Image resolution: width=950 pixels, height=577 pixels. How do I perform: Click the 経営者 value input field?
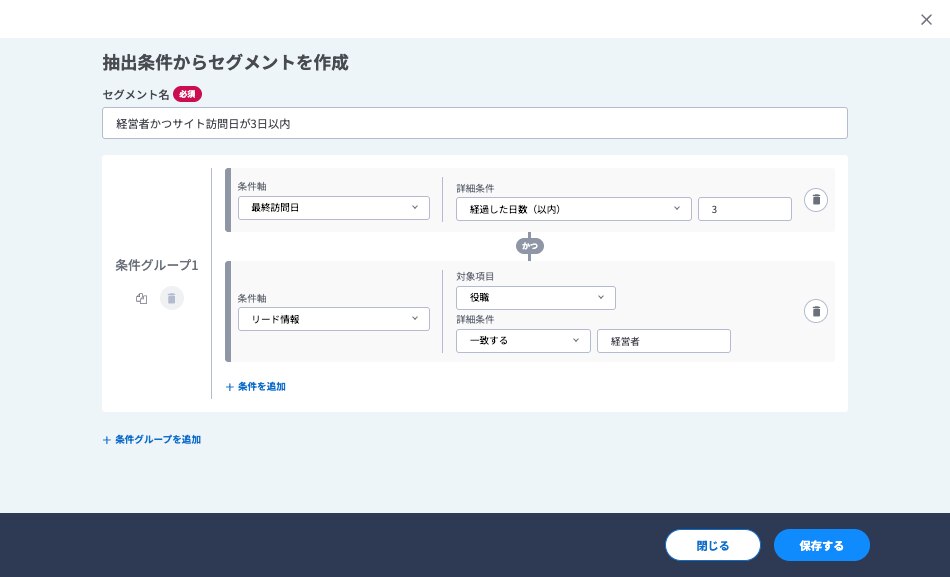click(663, 341)
